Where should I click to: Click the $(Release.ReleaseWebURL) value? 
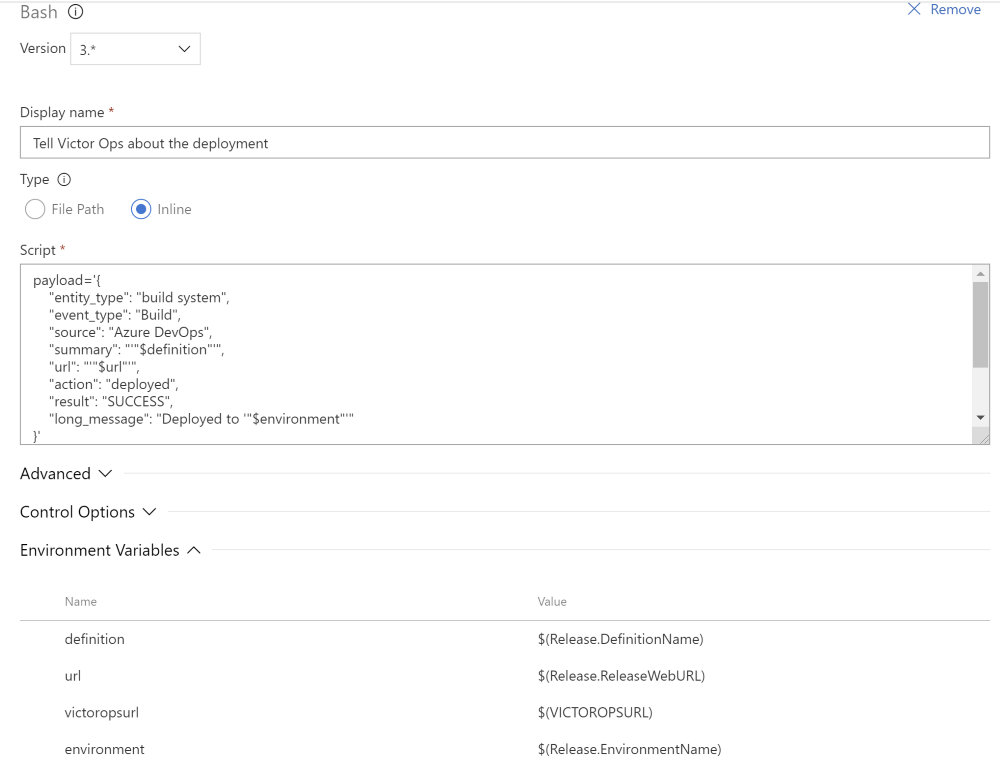click(x=621, y=675)
